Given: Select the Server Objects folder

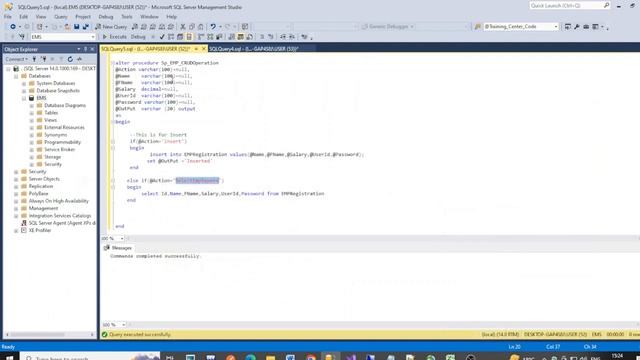Looking at the screenshot, I should click(44, 179).
